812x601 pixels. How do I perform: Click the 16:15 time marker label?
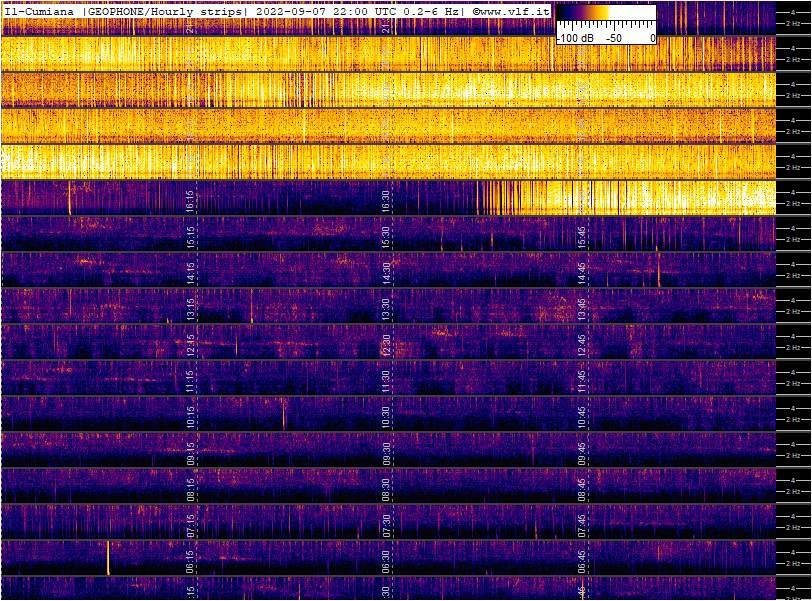190,200
